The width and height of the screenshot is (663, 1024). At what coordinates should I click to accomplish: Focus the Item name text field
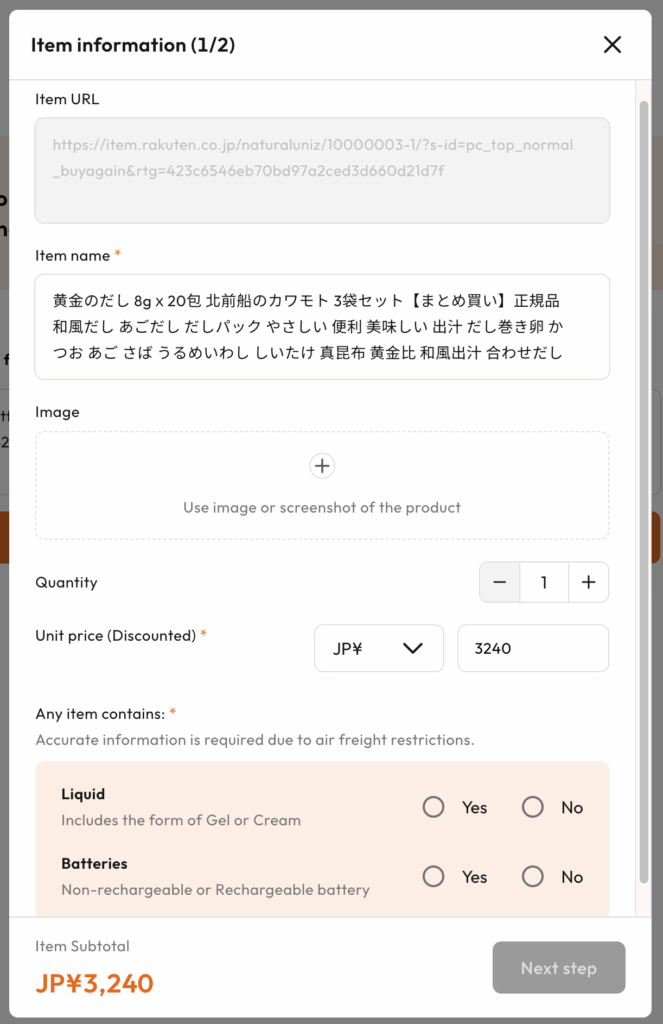coord(322,327)
